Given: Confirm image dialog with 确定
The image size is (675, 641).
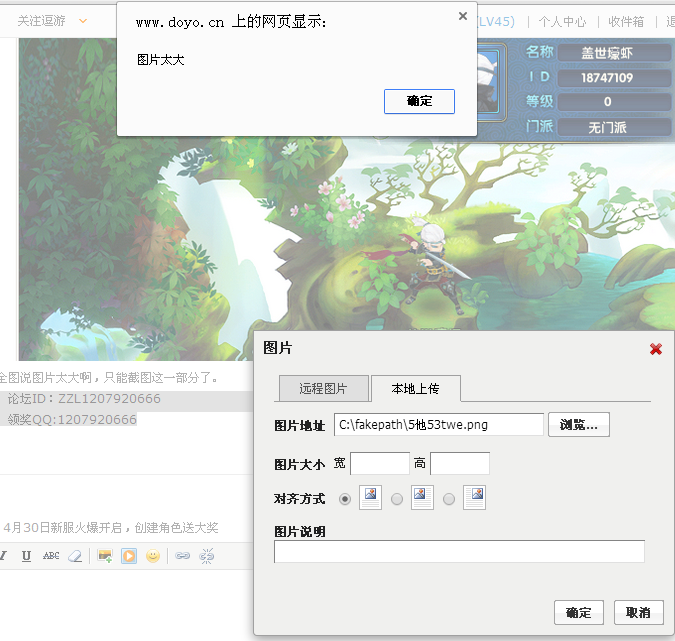Looking at the screenshot, I should click(579, 613).
